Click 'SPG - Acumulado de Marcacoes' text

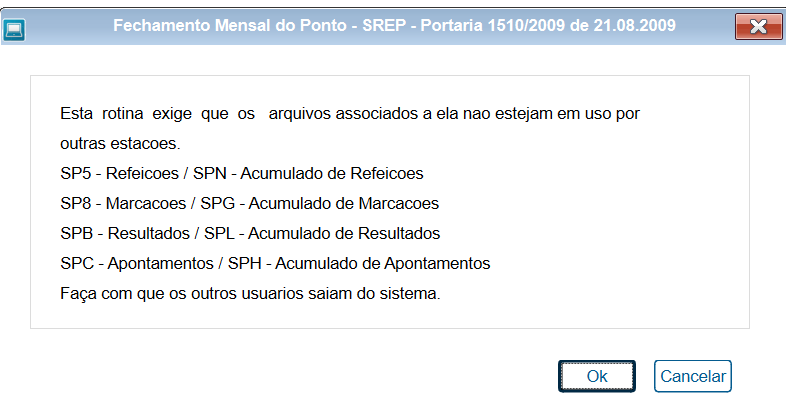[320, 203]
